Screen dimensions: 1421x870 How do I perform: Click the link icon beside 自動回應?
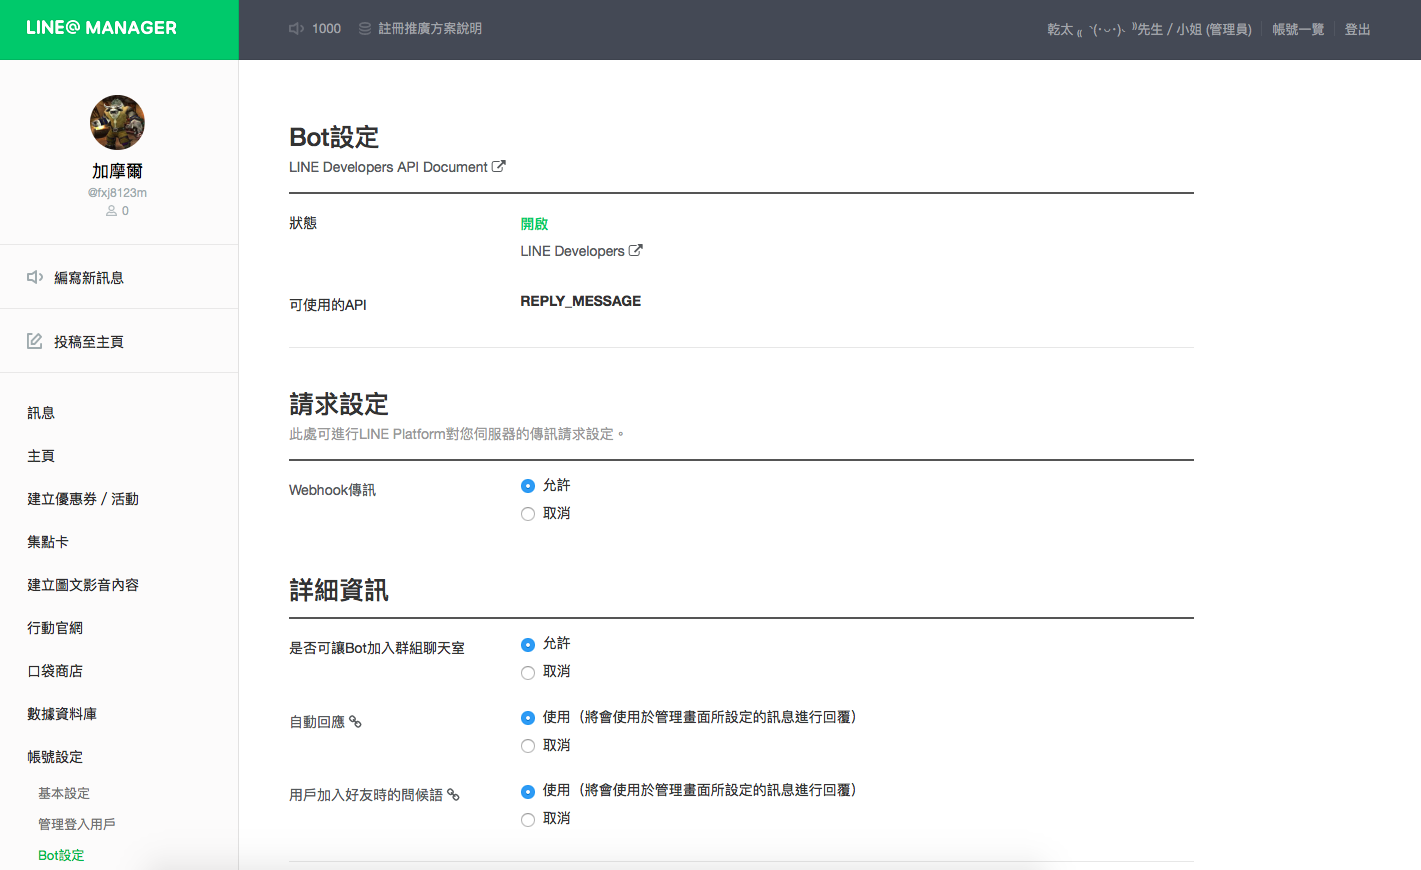[x=355, y=722]
